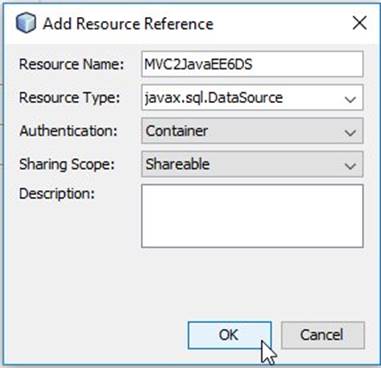Select the Container value in the Authentication box
Viewport: 381px width, 368px height.
click(x=177, y=131)
